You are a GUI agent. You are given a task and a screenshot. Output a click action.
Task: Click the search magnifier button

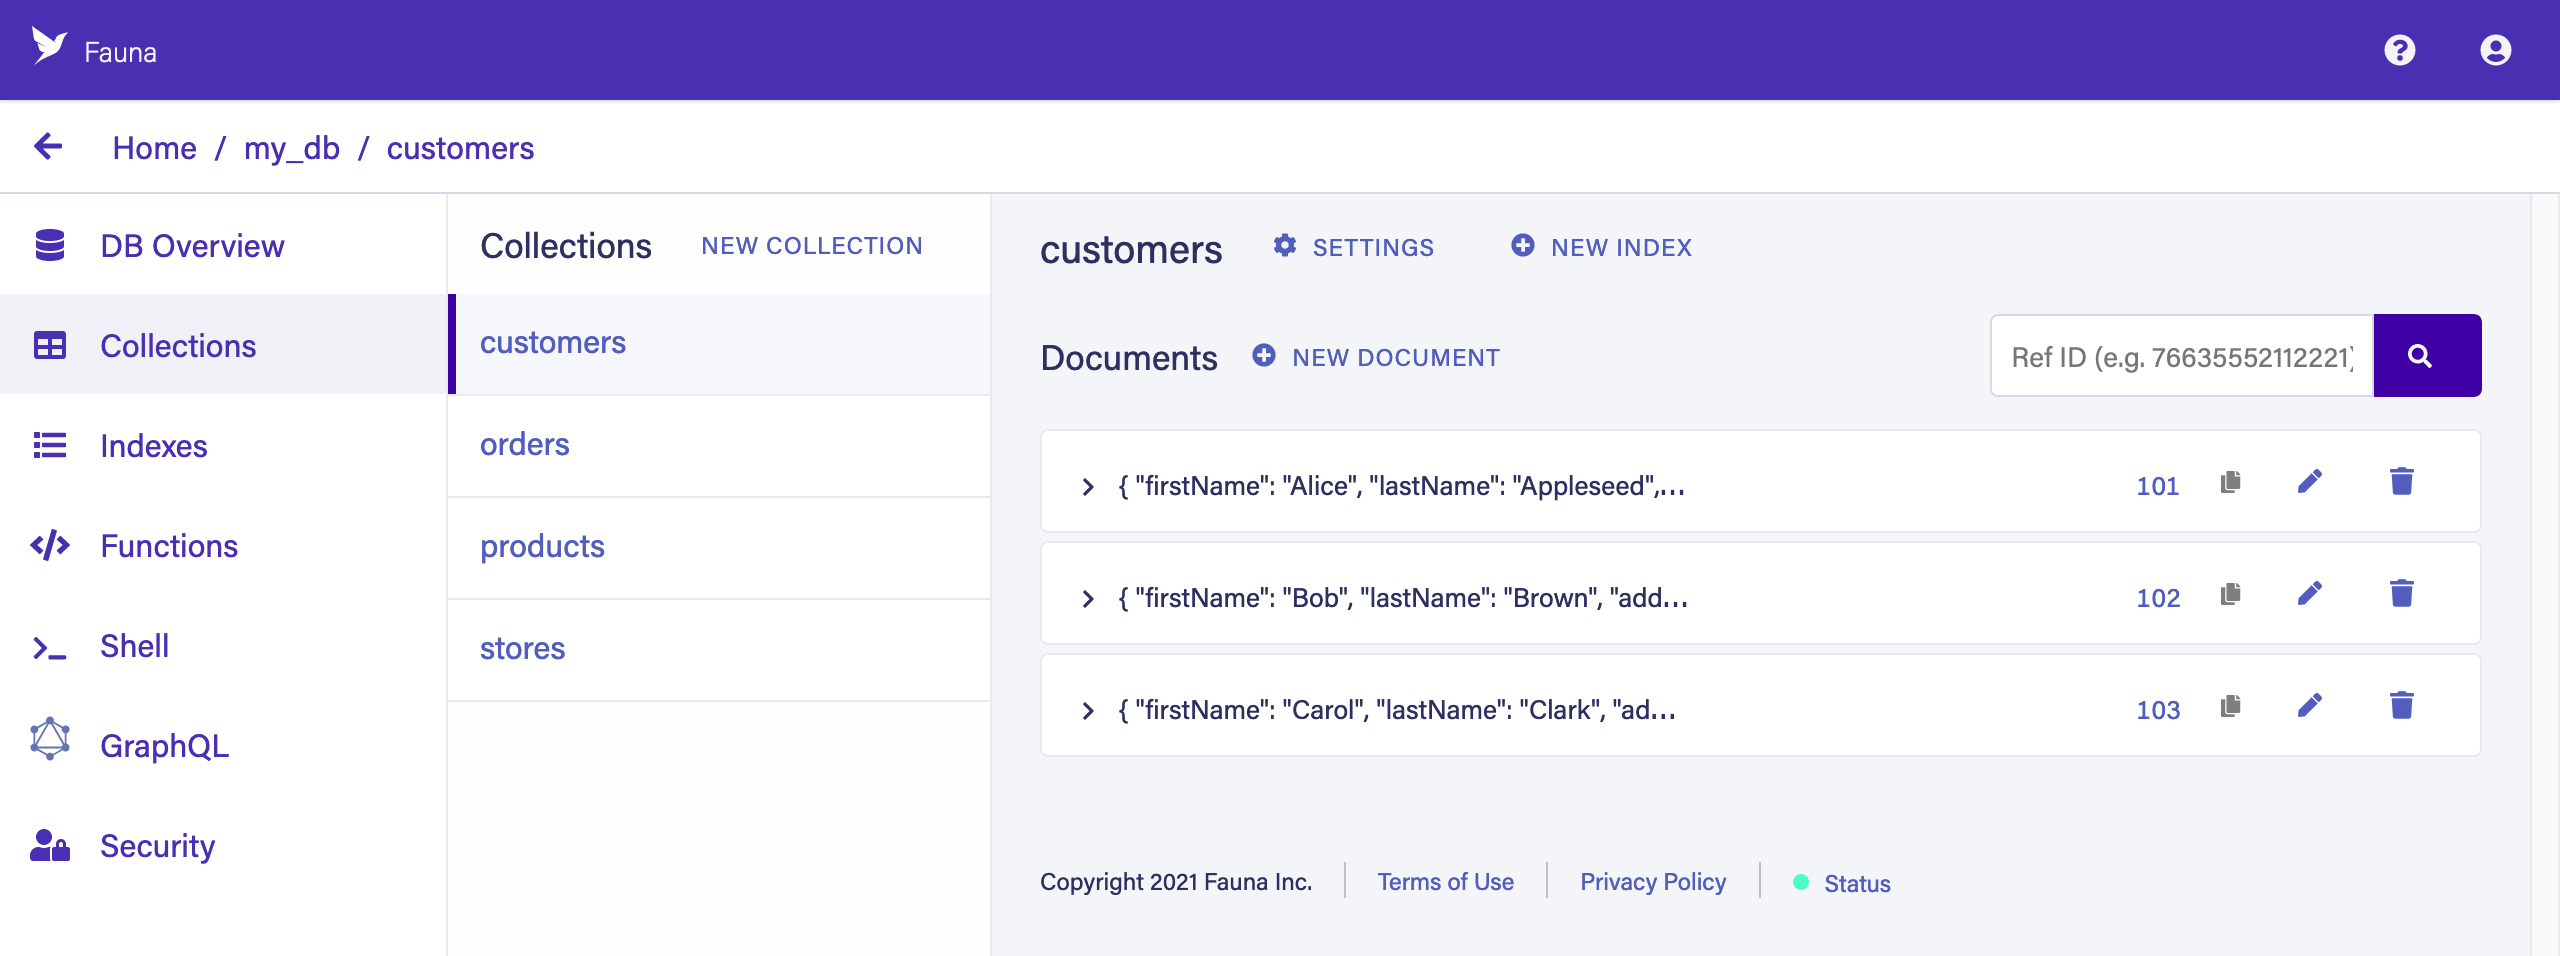[x=2426, y=356]
